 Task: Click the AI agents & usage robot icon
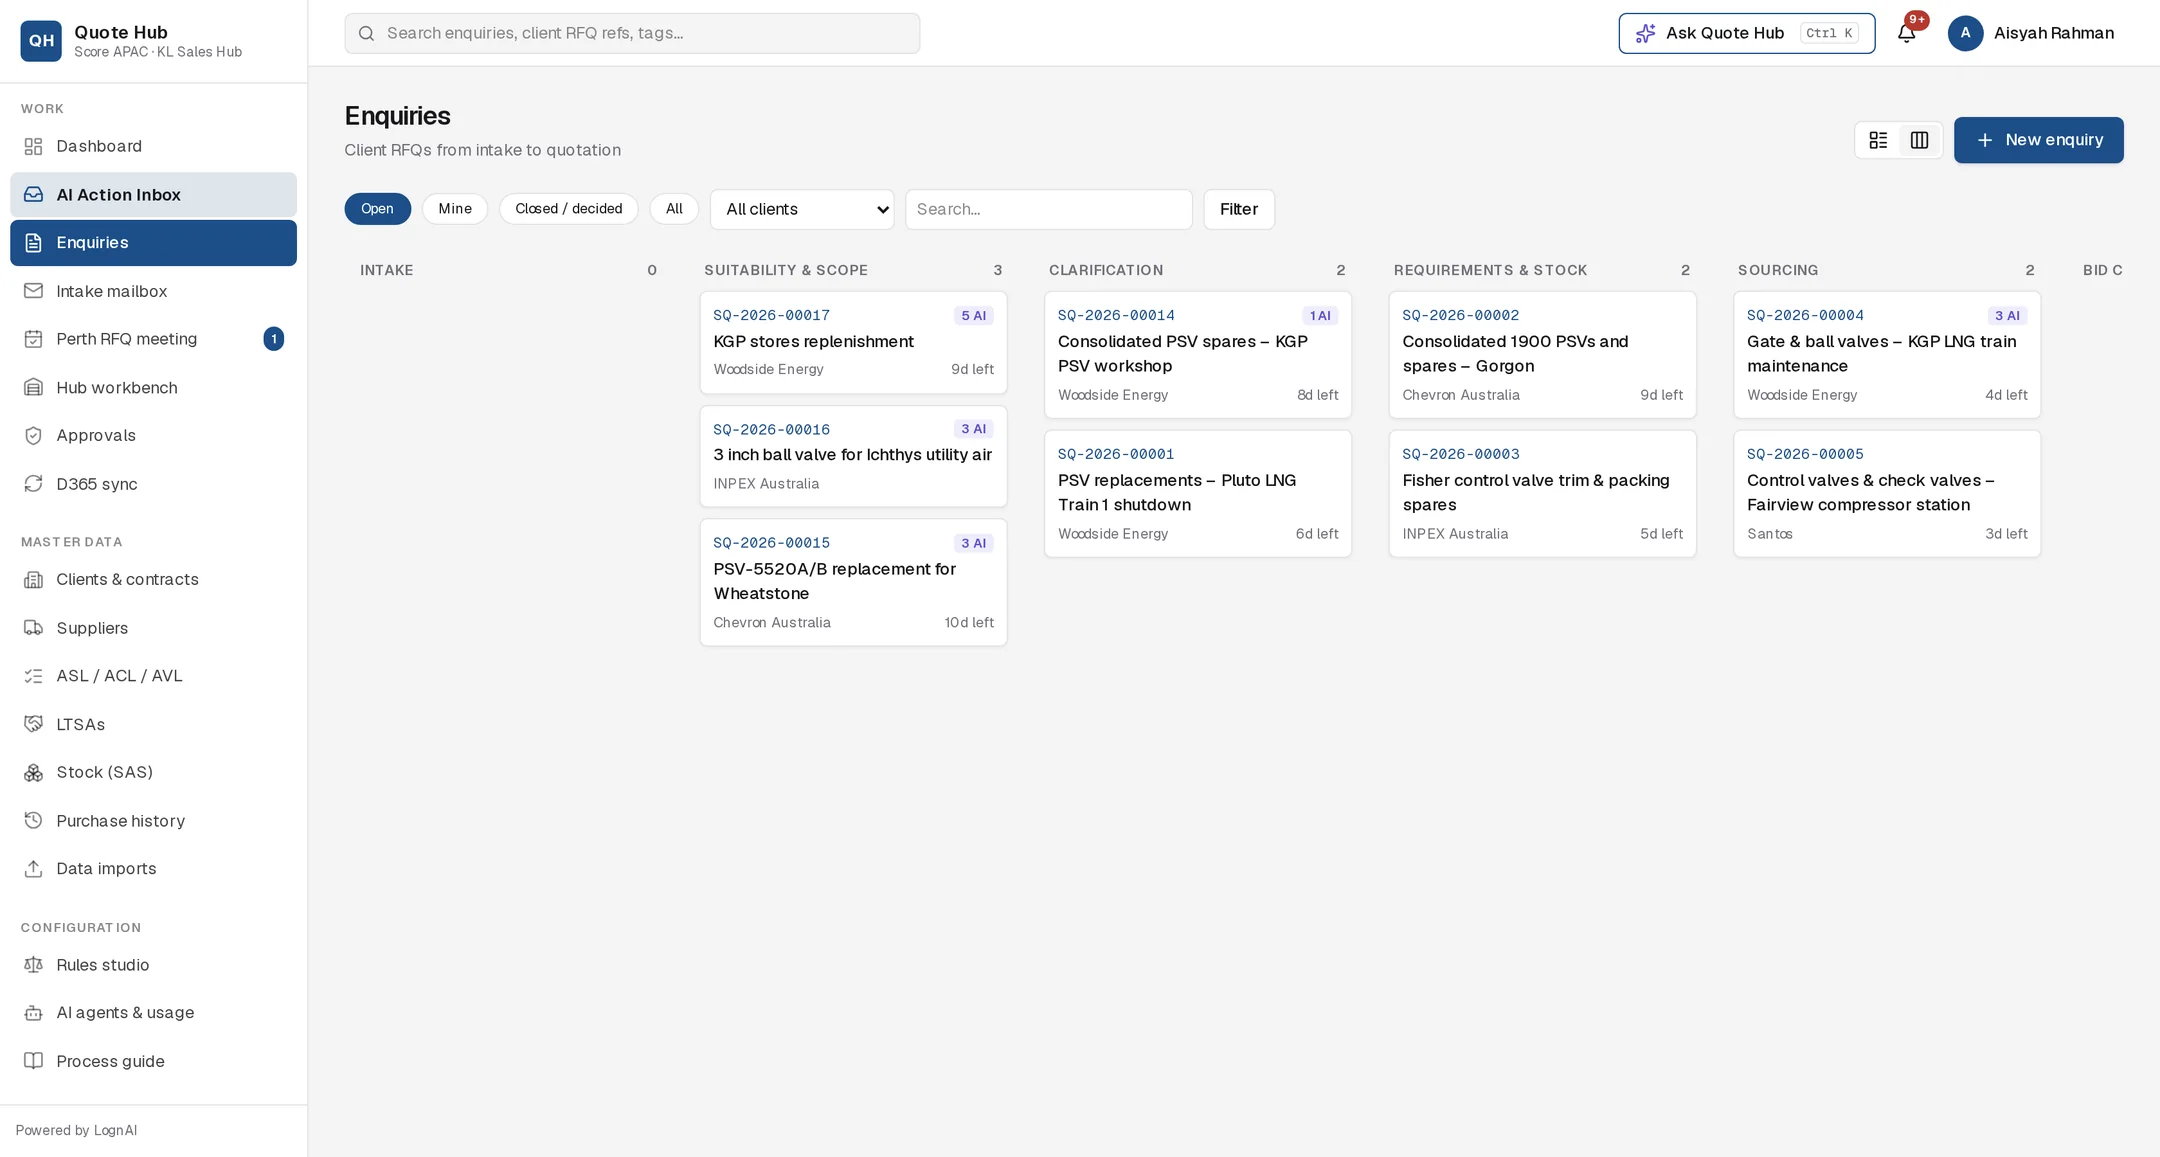33,1013
